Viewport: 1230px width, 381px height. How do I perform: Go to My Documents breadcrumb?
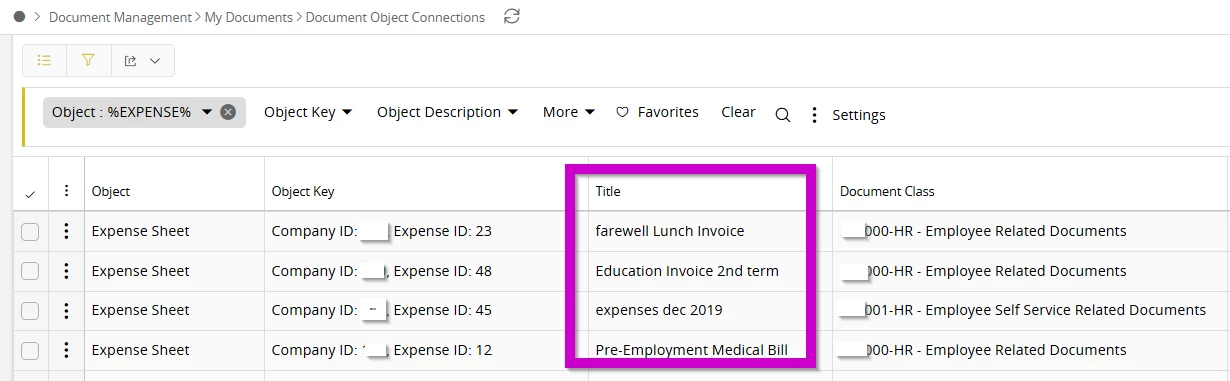(x=249, y=17)
